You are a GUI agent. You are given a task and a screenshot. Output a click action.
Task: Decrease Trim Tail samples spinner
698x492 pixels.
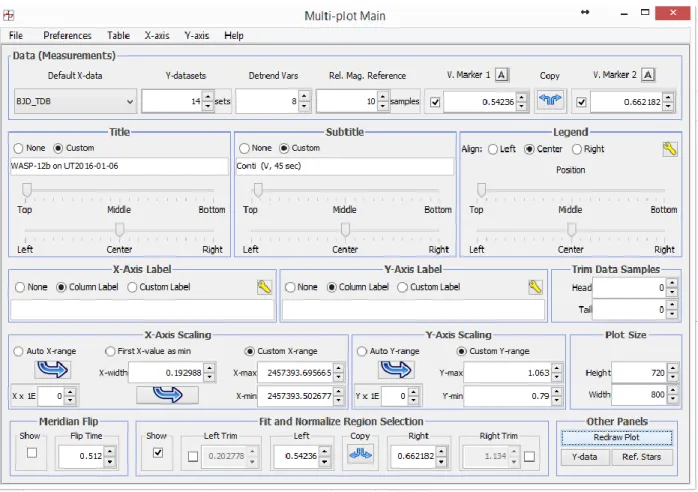point(672,314)
